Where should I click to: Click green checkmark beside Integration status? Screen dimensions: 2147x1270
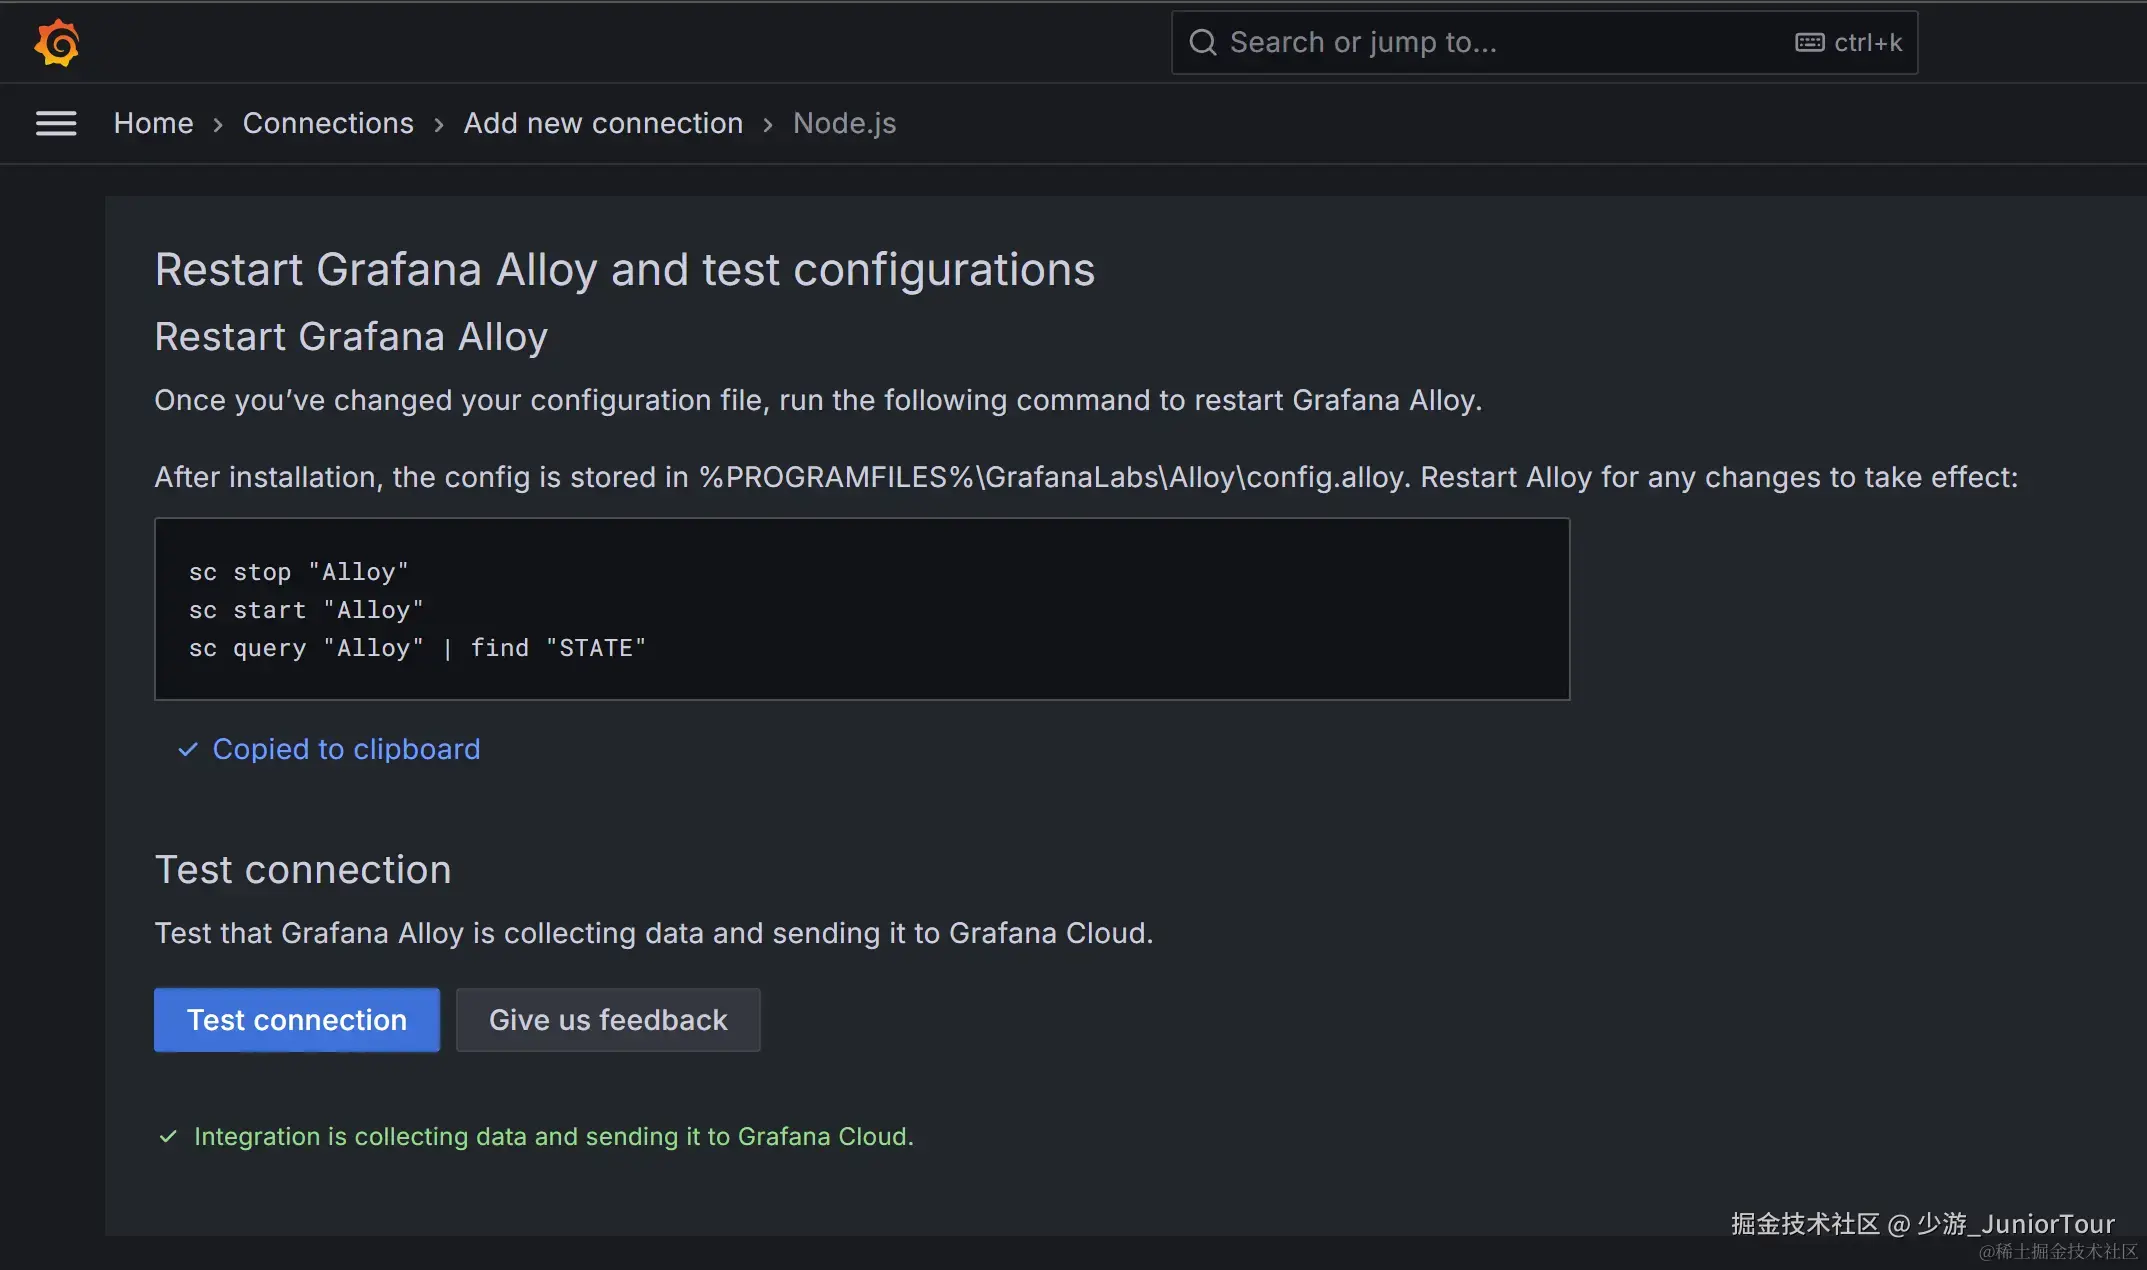pyautogui.click(x=168, y=1136)
